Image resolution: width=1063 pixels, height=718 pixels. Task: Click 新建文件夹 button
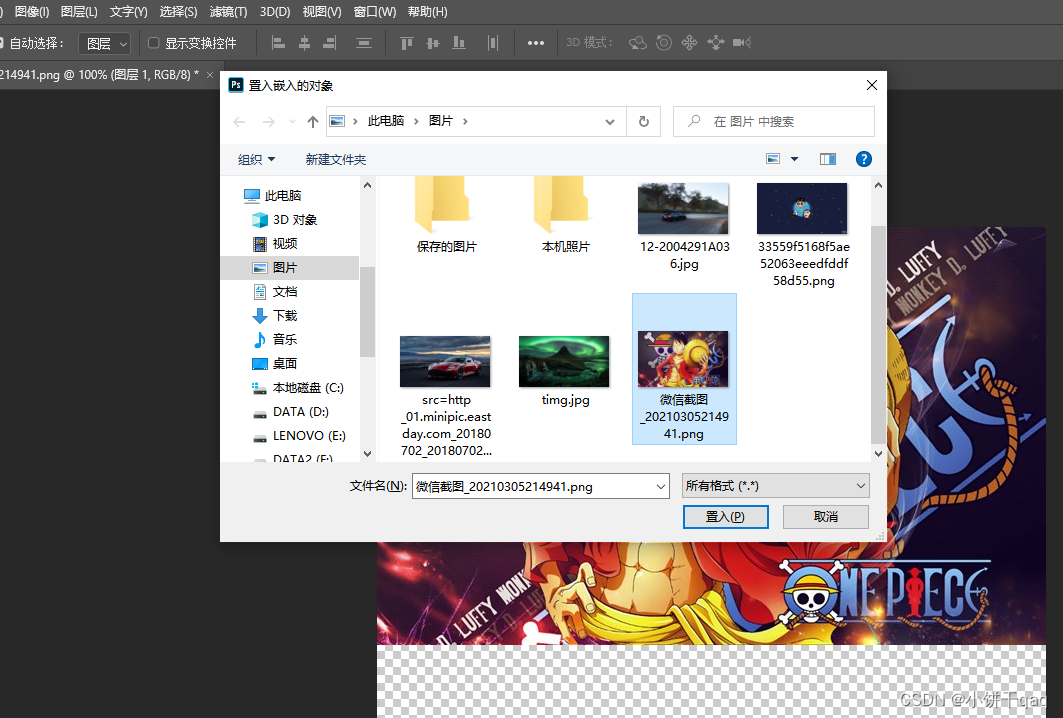tap(336, 159)
